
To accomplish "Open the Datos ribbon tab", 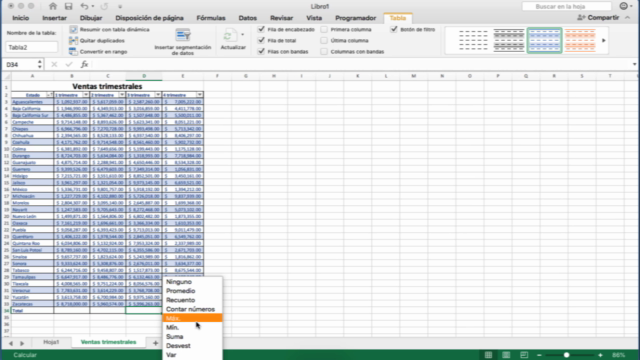I will [248, 18].
